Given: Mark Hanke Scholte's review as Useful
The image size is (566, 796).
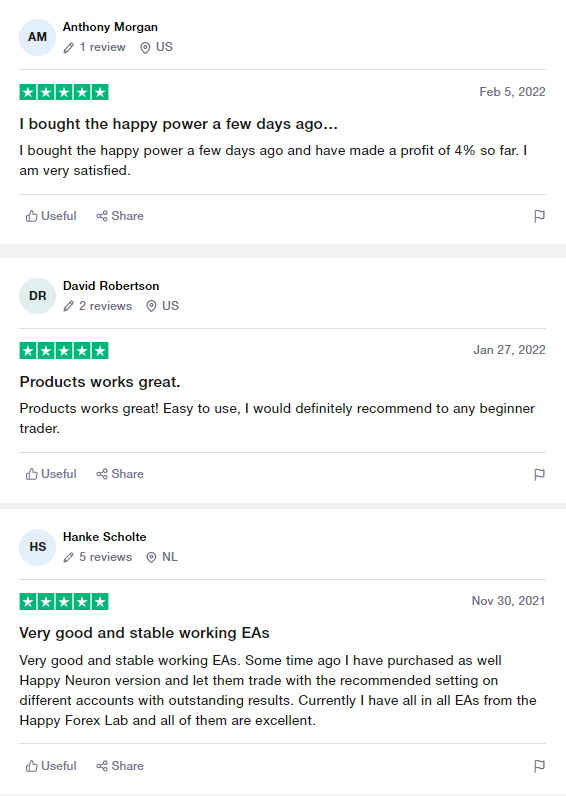Looking at the screenshot, I should click(51, 766).
